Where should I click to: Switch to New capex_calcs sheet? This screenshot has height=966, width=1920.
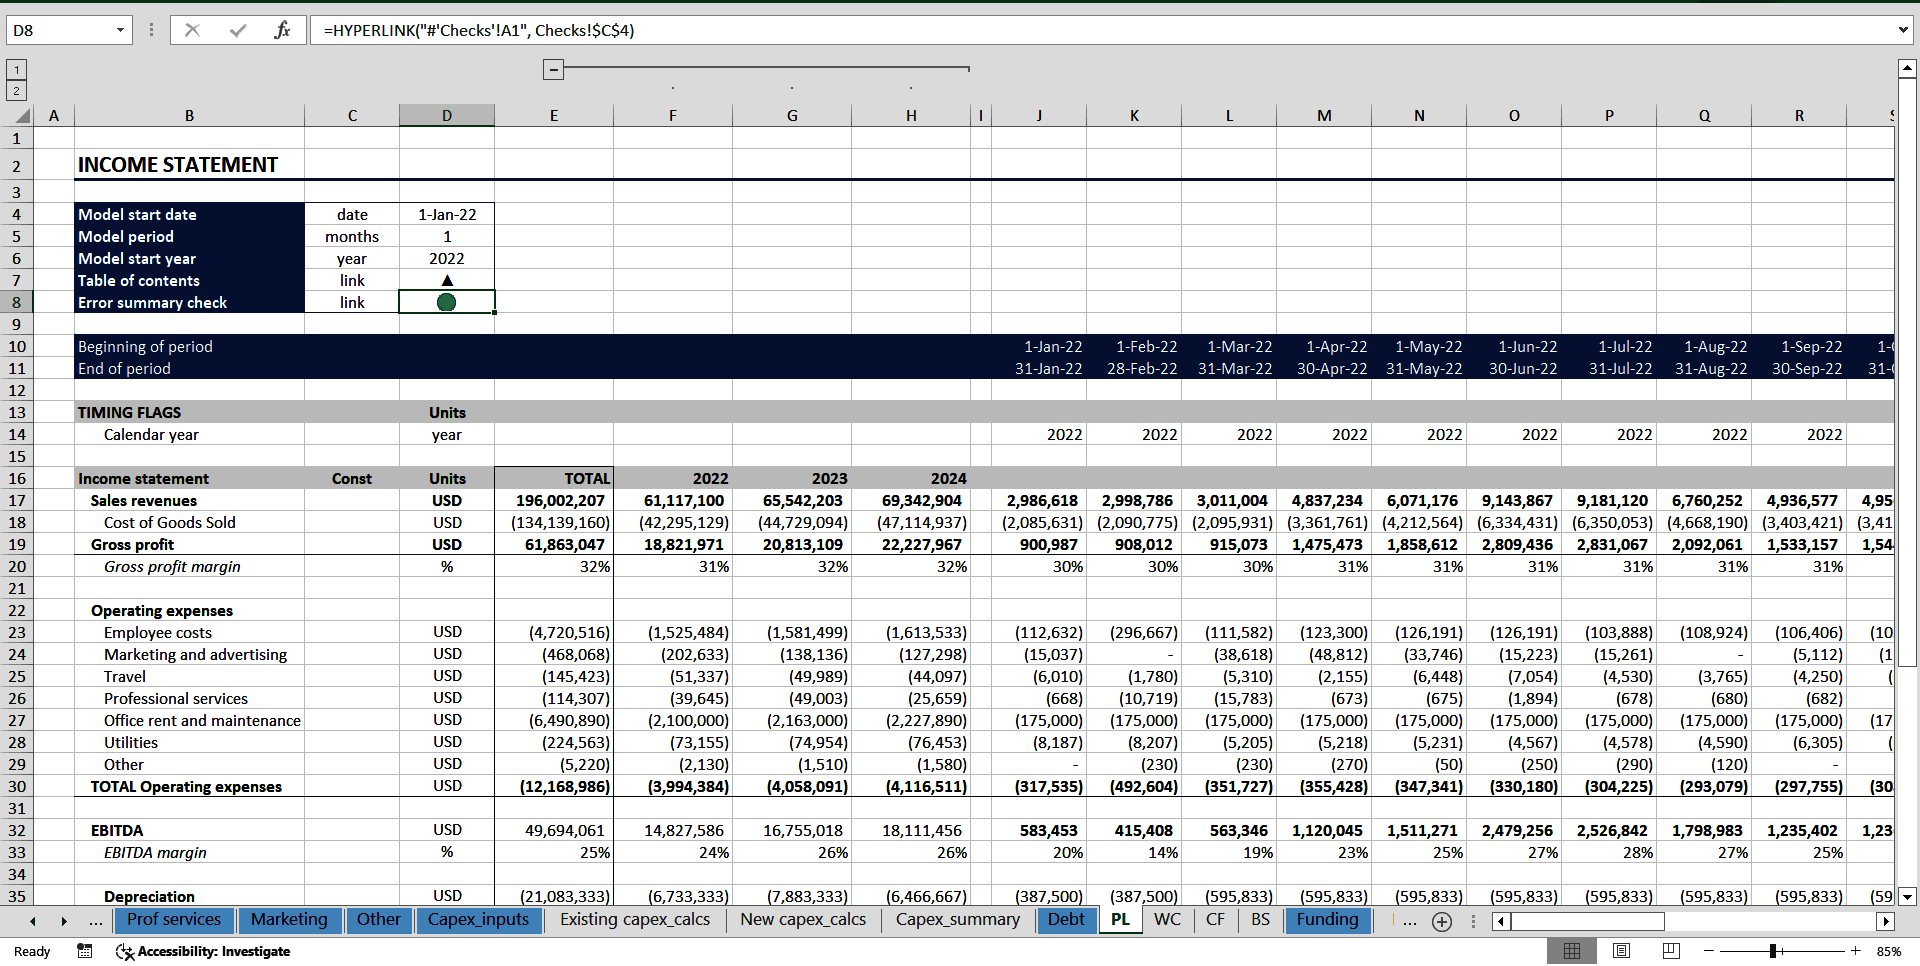[803, 919]
